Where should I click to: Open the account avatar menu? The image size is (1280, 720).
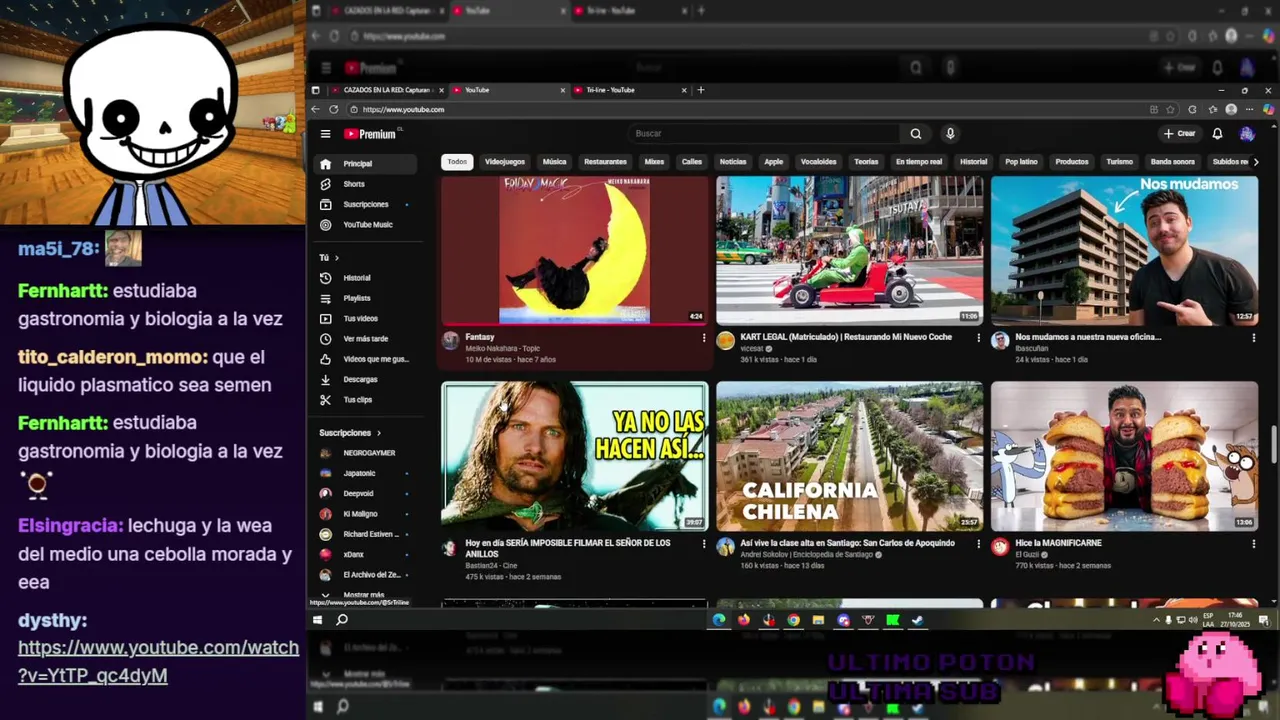click(1247, 133)
